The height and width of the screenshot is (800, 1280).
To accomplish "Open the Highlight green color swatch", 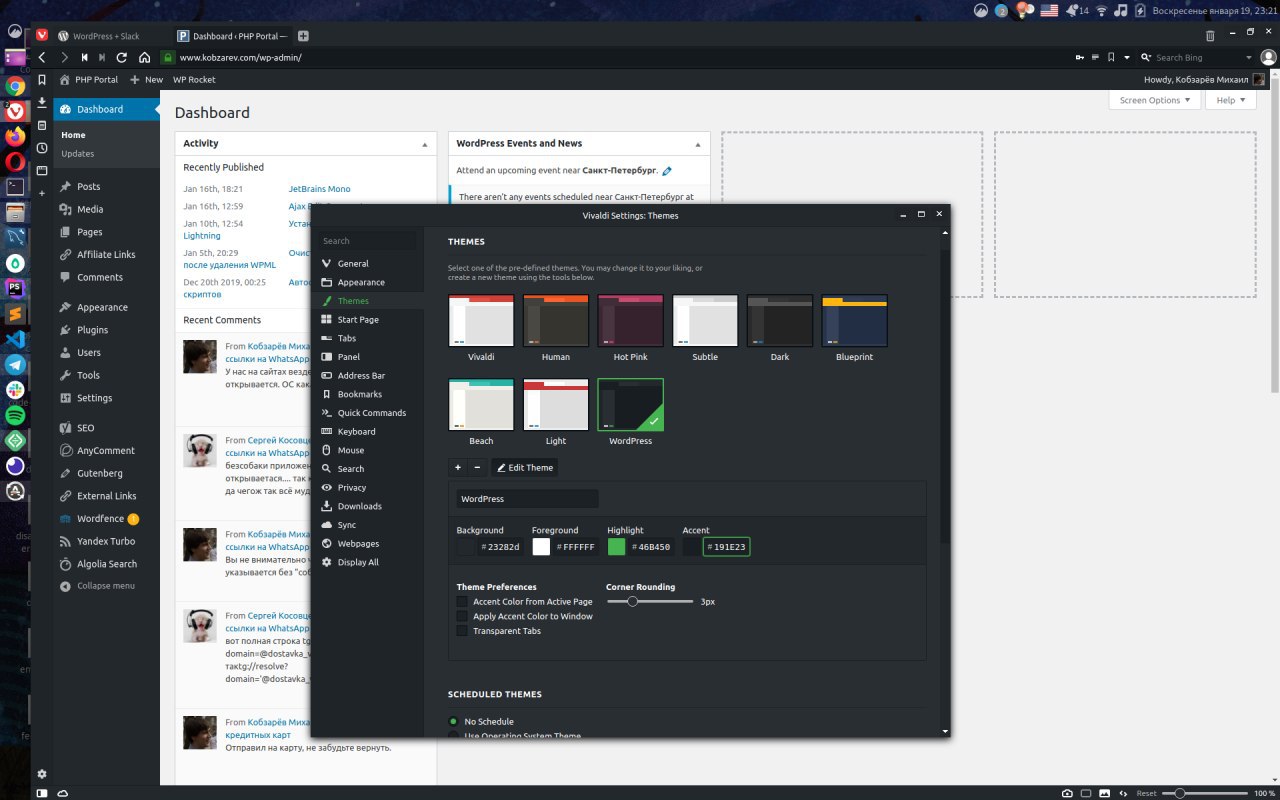I will pyautogui.click(x=616, y=547).
